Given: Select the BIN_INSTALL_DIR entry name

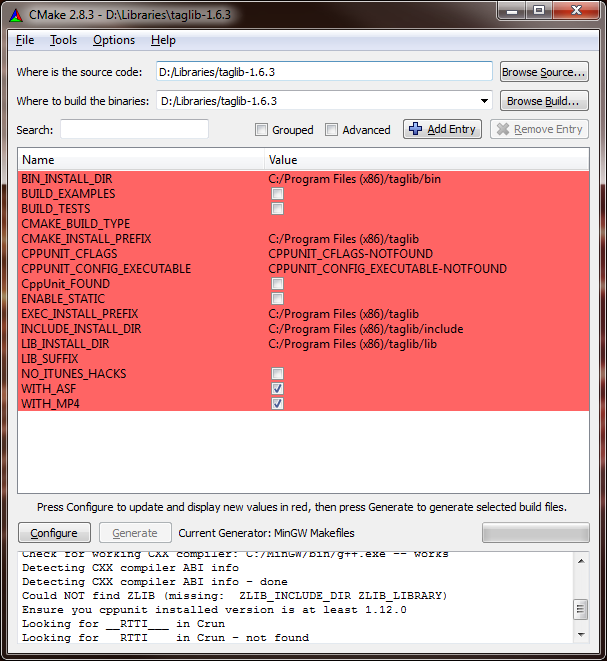Looking at the screenshot, I should (67, 179).
